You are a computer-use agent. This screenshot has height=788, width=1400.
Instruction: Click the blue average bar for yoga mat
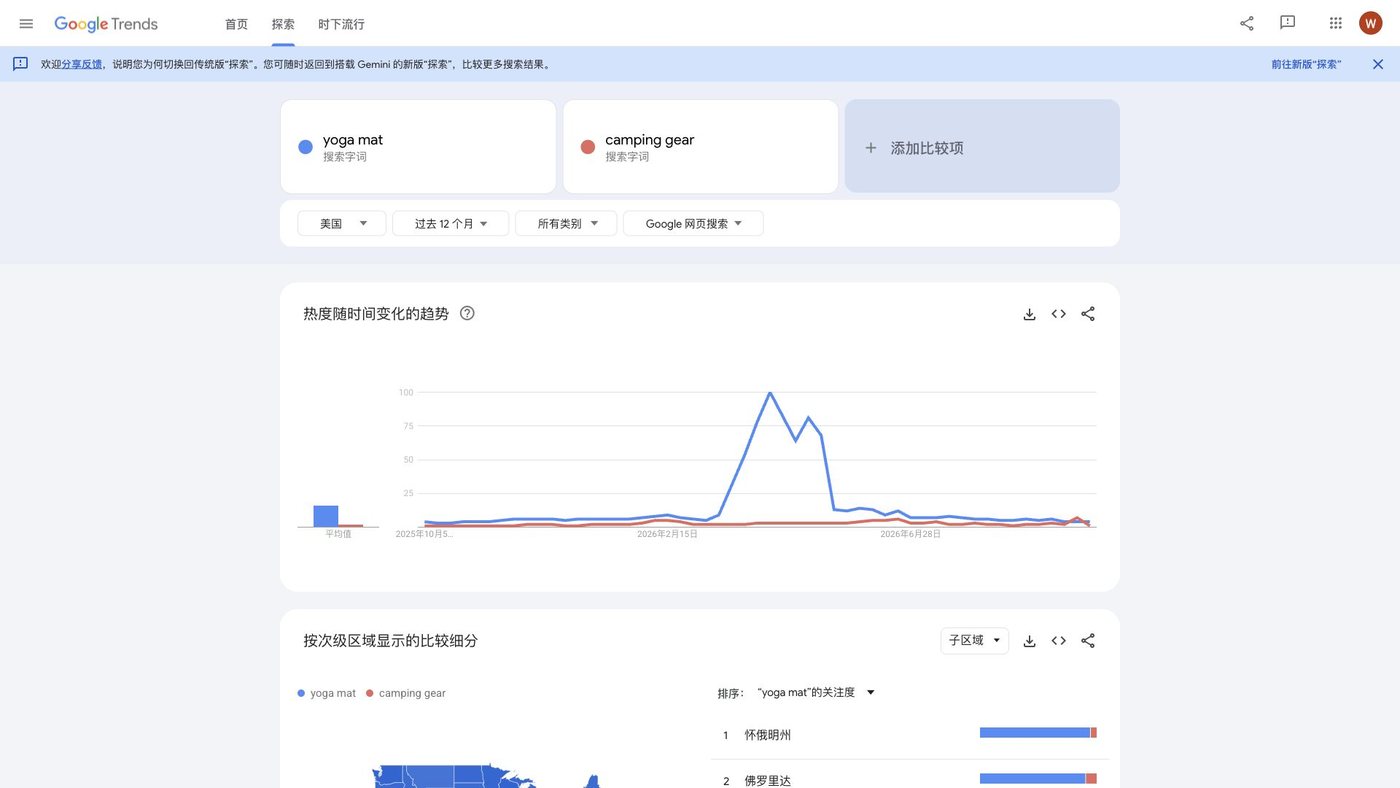pyautogui.click(x=326, y=516)
